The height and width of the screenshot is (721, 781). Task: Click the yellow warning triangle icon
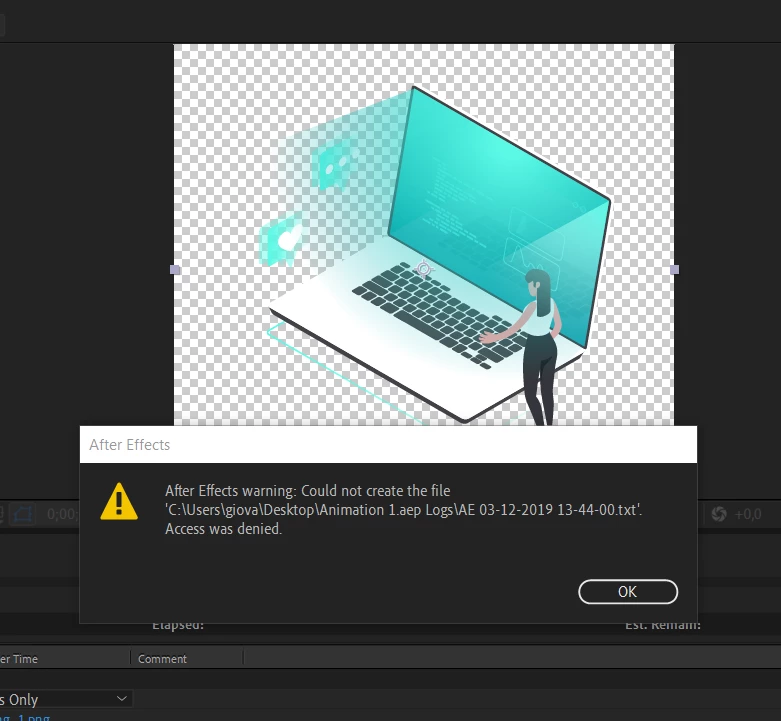point(119,501)
